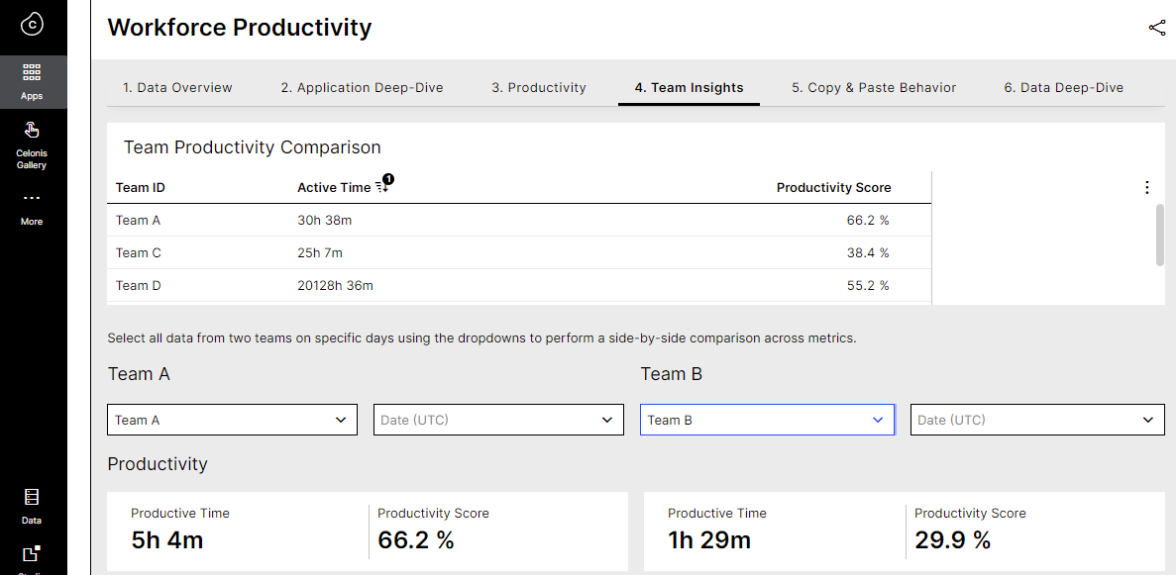Select the Team A table row
Viewport: 1176px width, 575px height.
pyautogui.click(x=519, y=220)
